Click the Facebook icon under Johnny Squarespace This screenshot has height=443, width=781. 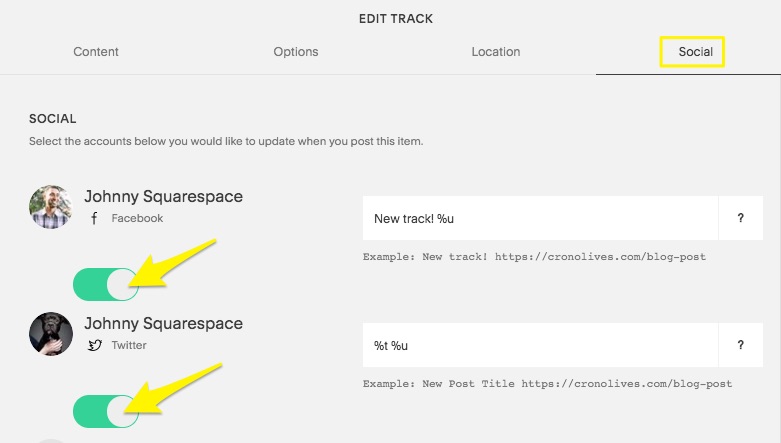(95, 218)
